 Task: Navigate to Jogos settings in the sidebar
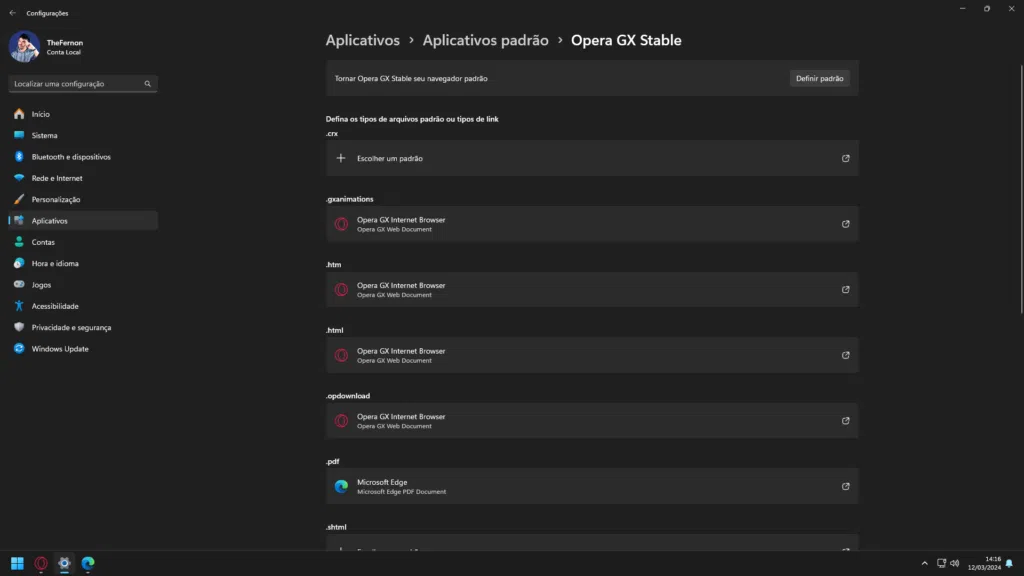(x=42, y=284)
